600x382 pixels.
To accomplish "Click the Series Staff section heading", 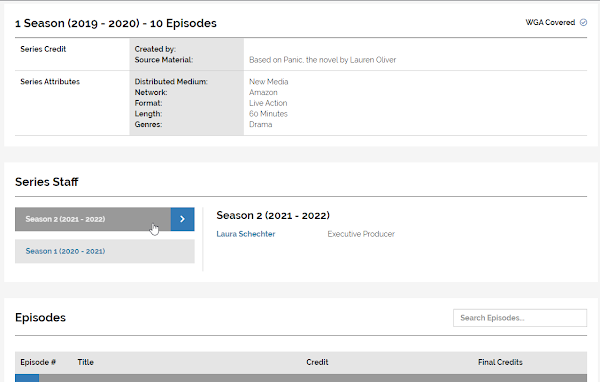I will coord(47,182).
